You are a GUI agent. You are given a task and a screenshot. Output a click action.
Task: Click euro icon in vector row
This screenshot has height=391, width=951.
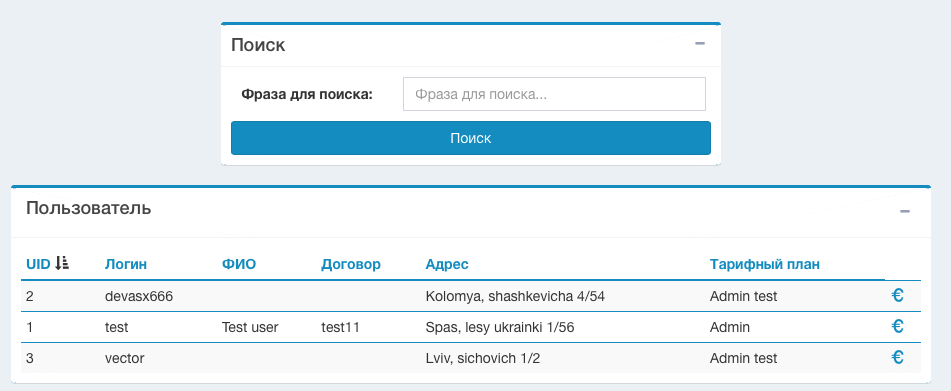[x=898, y=358]
